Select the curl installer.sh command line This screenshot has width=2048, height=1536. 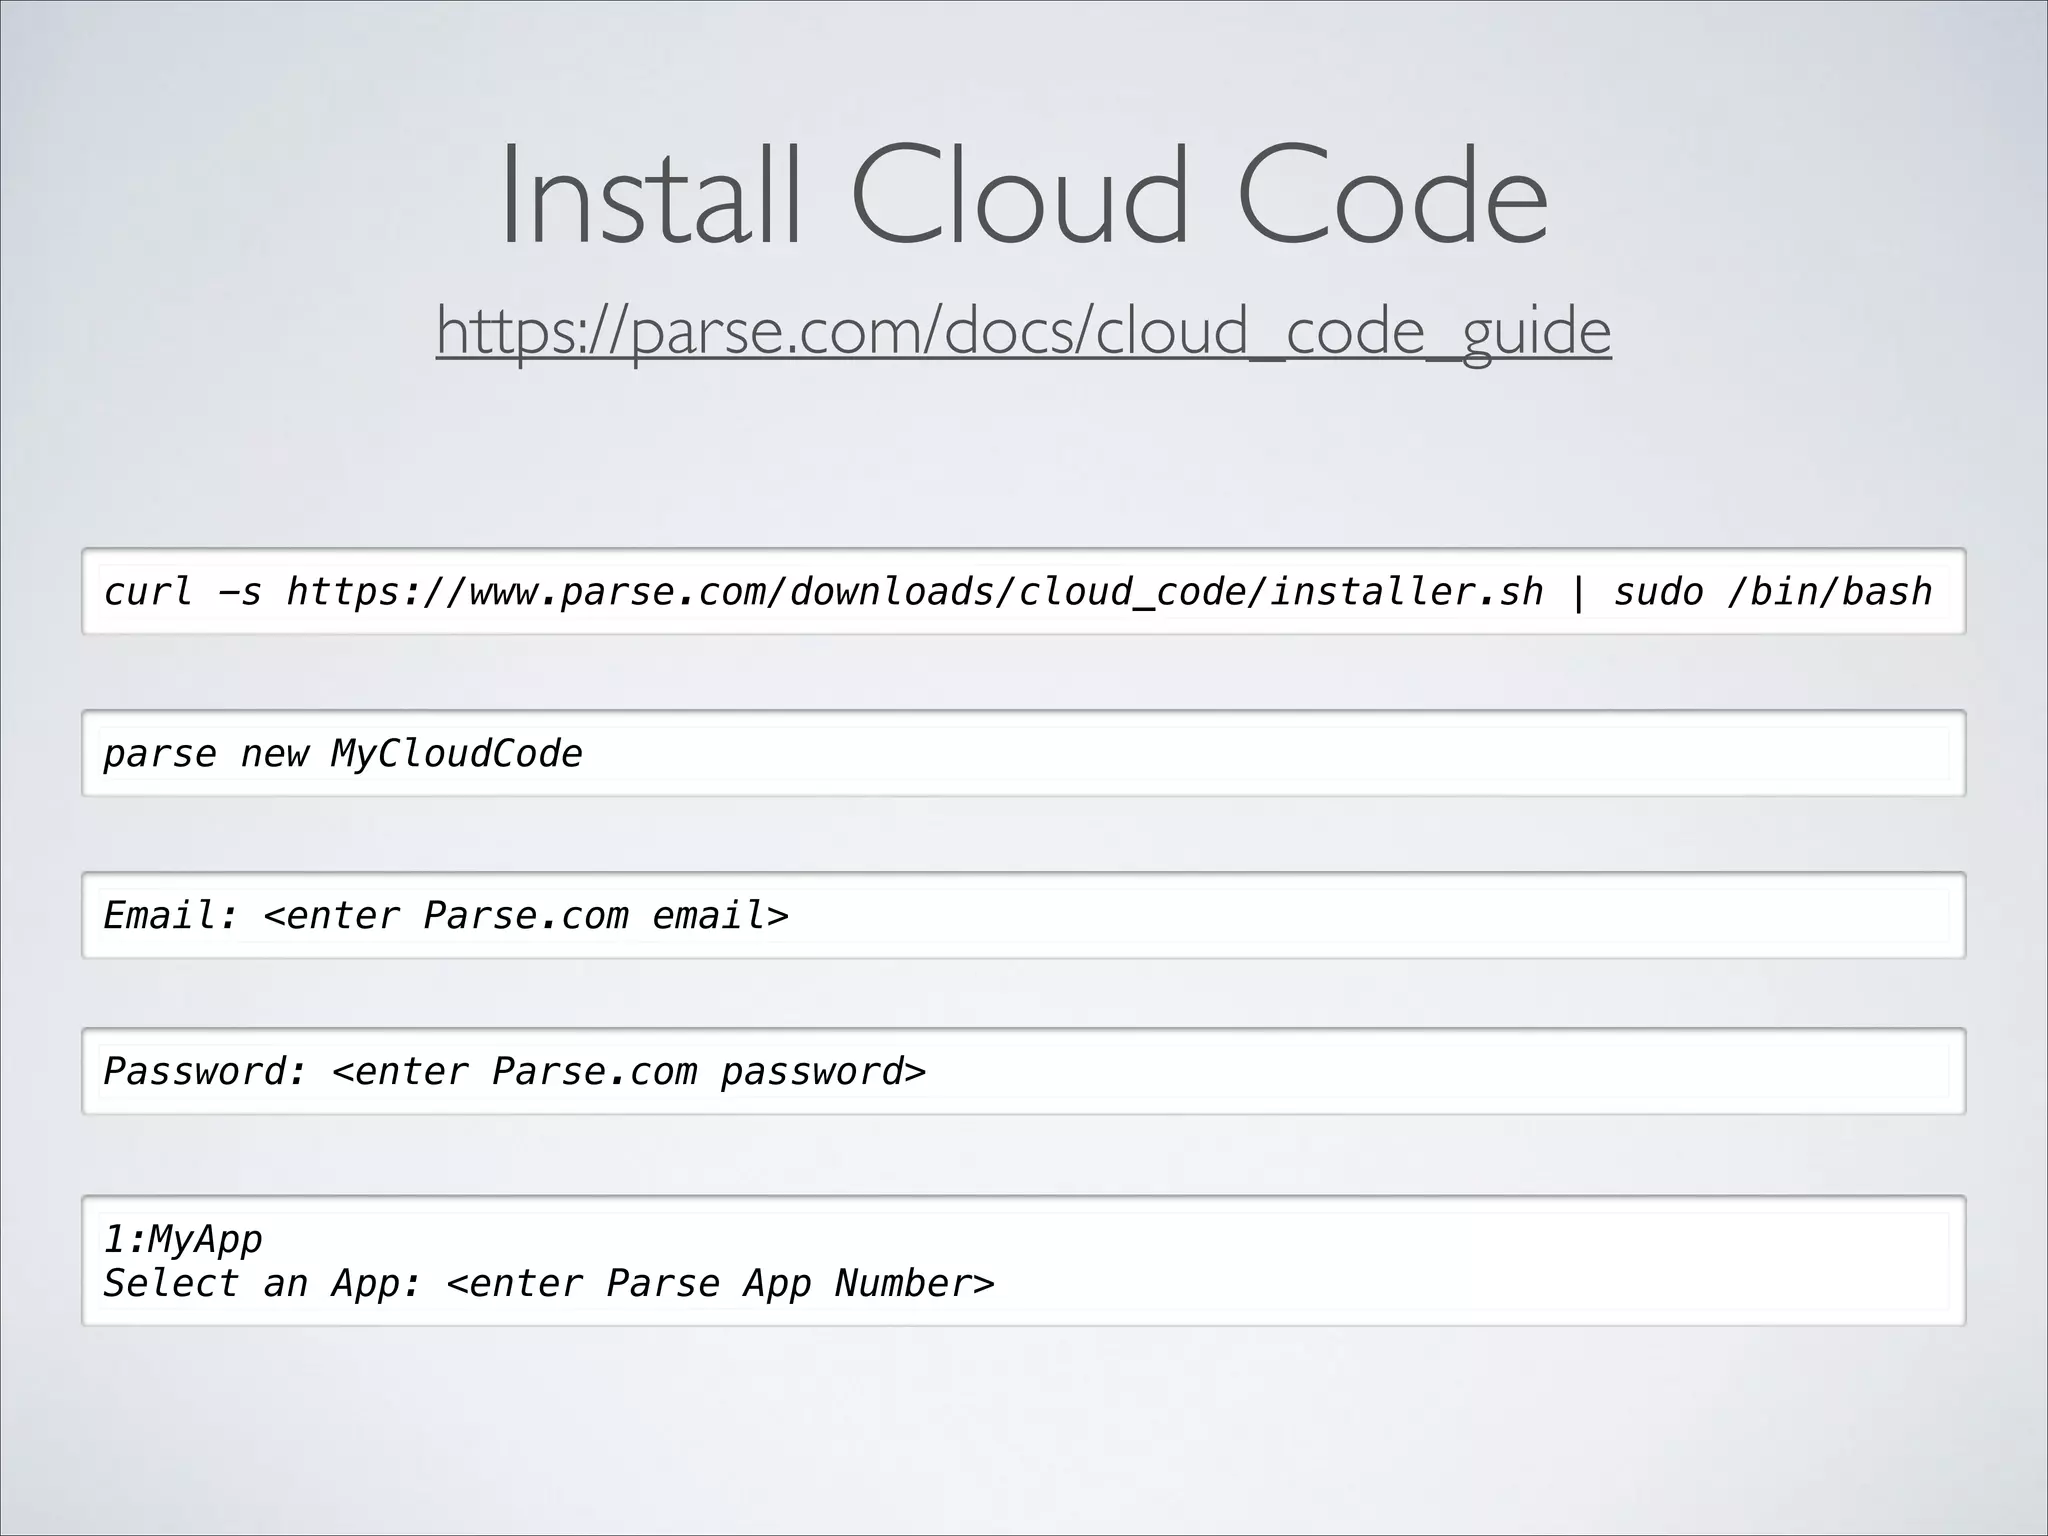coord(1018,592)
